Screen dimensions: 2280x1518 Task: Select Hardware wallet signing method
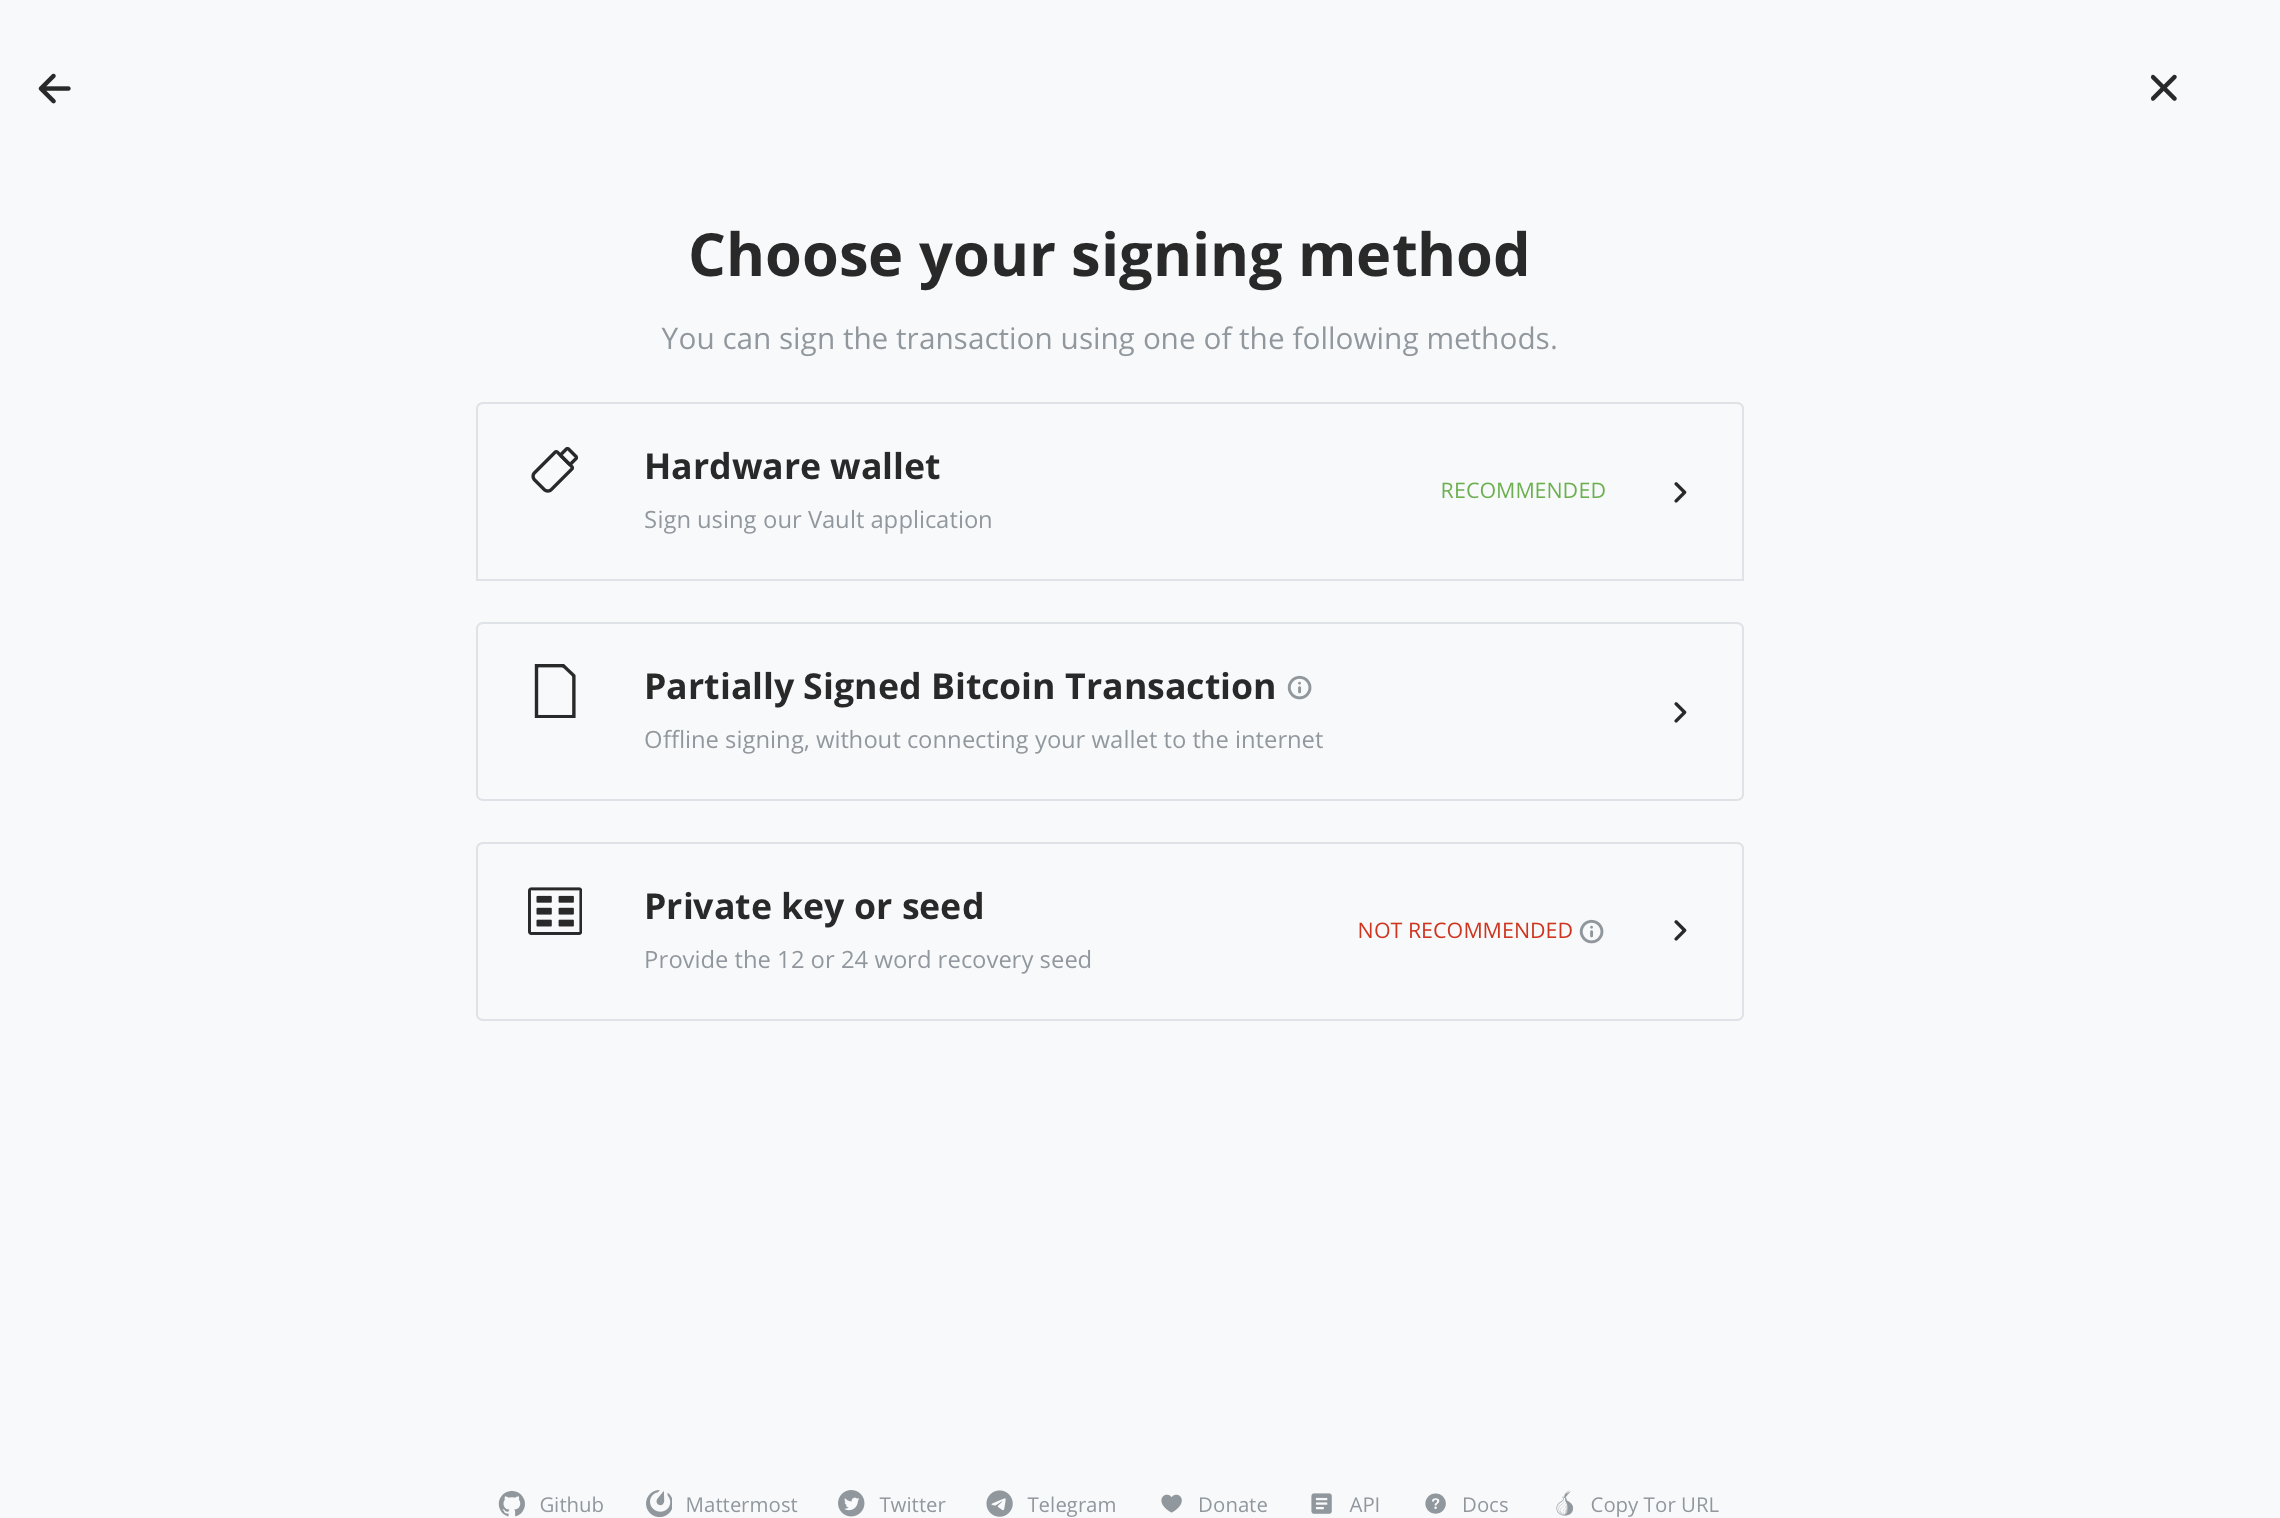(792, 467)
